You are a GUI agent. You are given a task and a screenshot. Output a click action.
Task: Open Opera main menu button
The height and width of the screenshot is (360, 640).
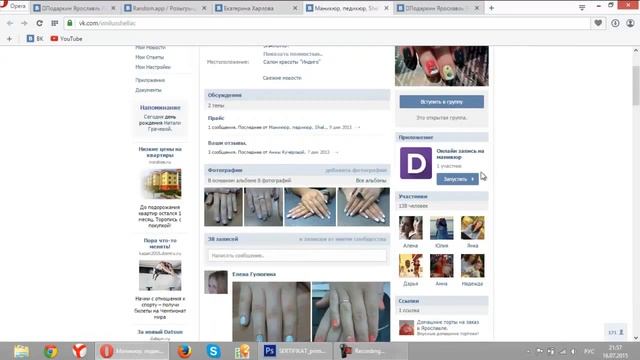(x=13, y=6)
